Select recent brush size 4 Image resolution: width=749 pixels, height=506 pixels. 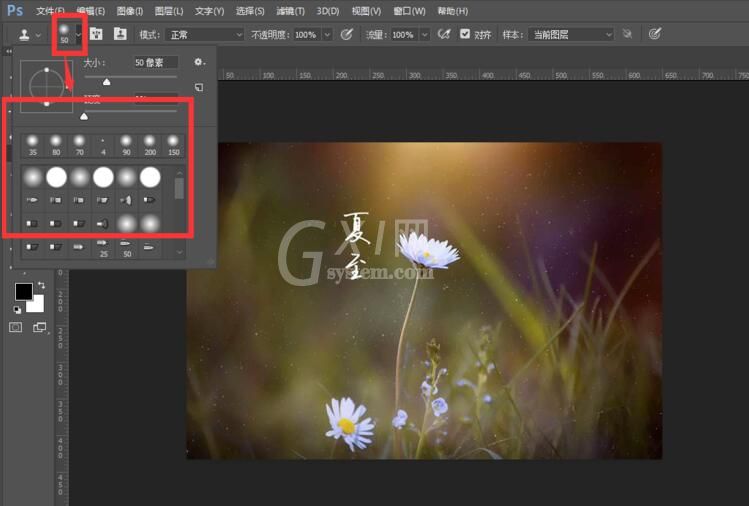click(x=103, y=145)
